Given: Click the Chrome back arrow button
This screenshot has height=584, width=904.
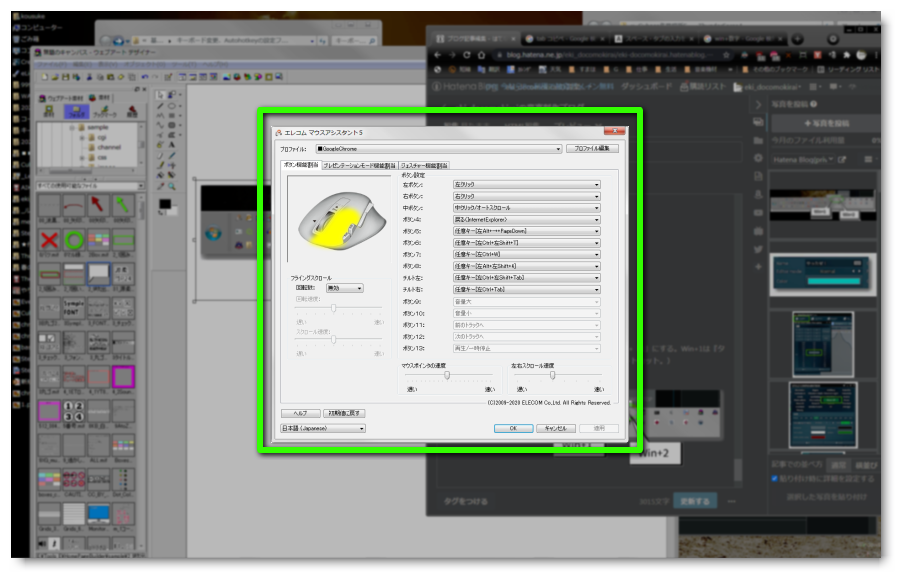Looking at the screenshot, I should 438,55.
